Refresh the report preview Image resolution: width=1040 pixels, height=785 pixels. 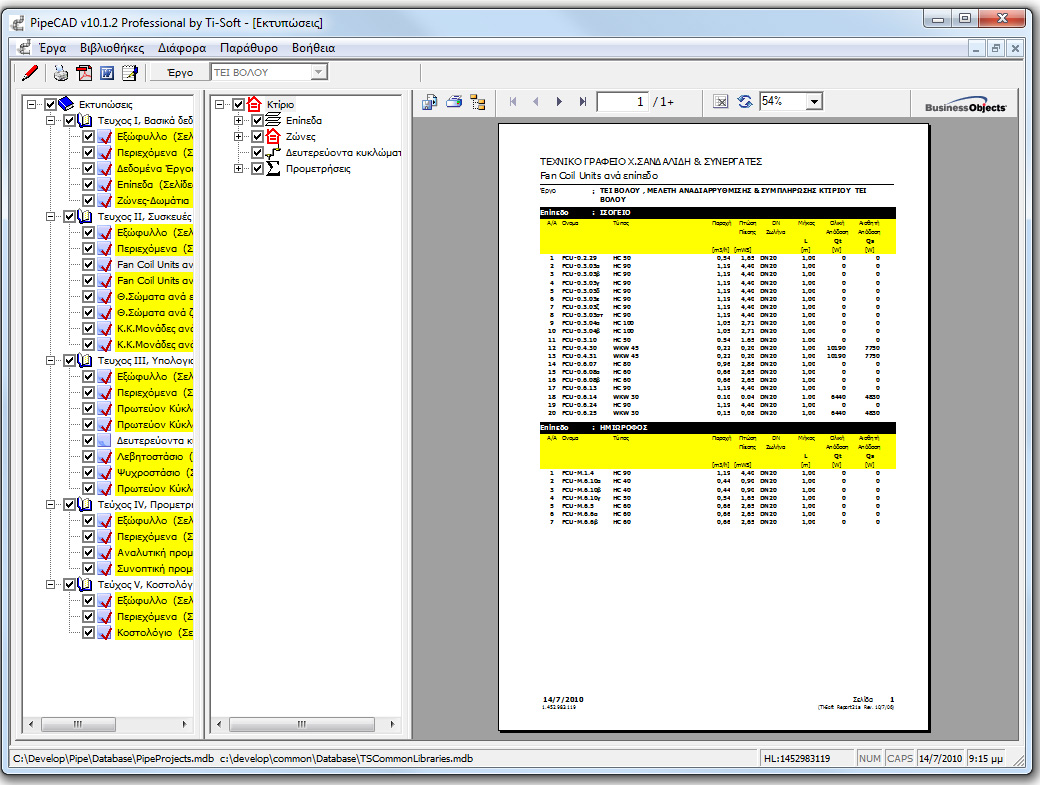745,101
